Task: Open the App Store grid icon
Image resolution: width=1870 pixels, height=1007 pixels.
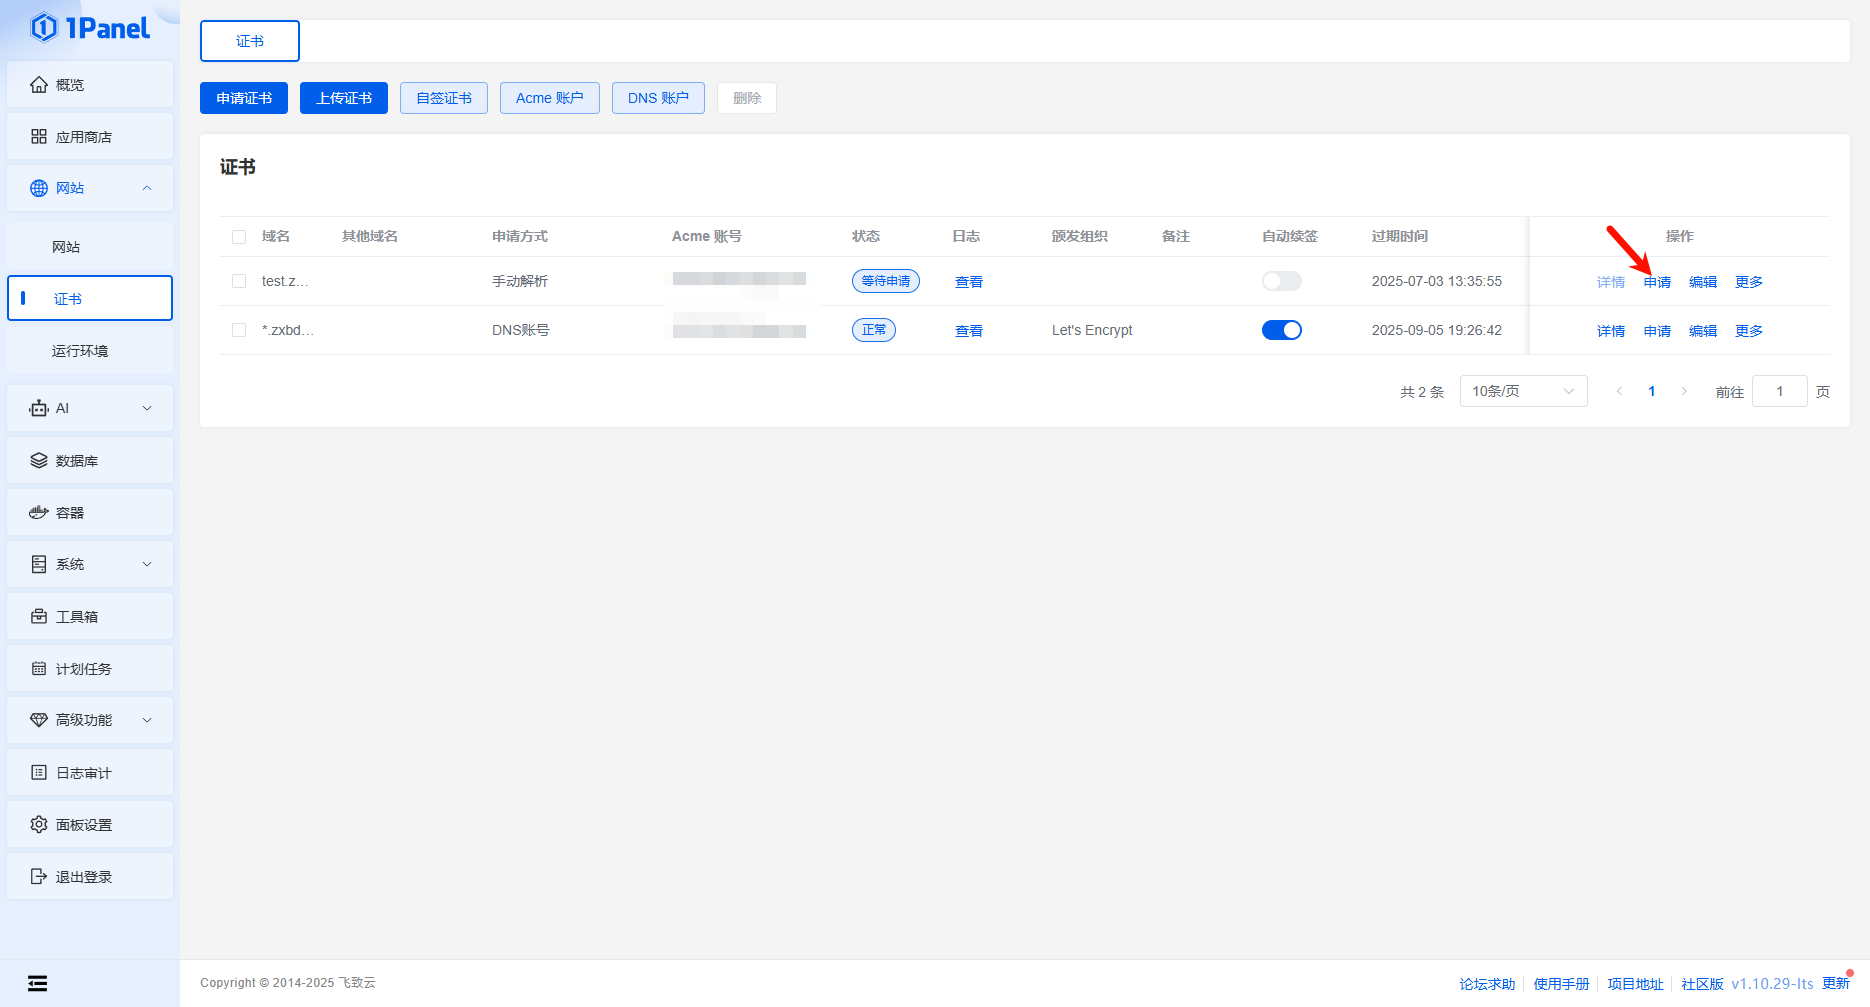Action: point(39,137)
